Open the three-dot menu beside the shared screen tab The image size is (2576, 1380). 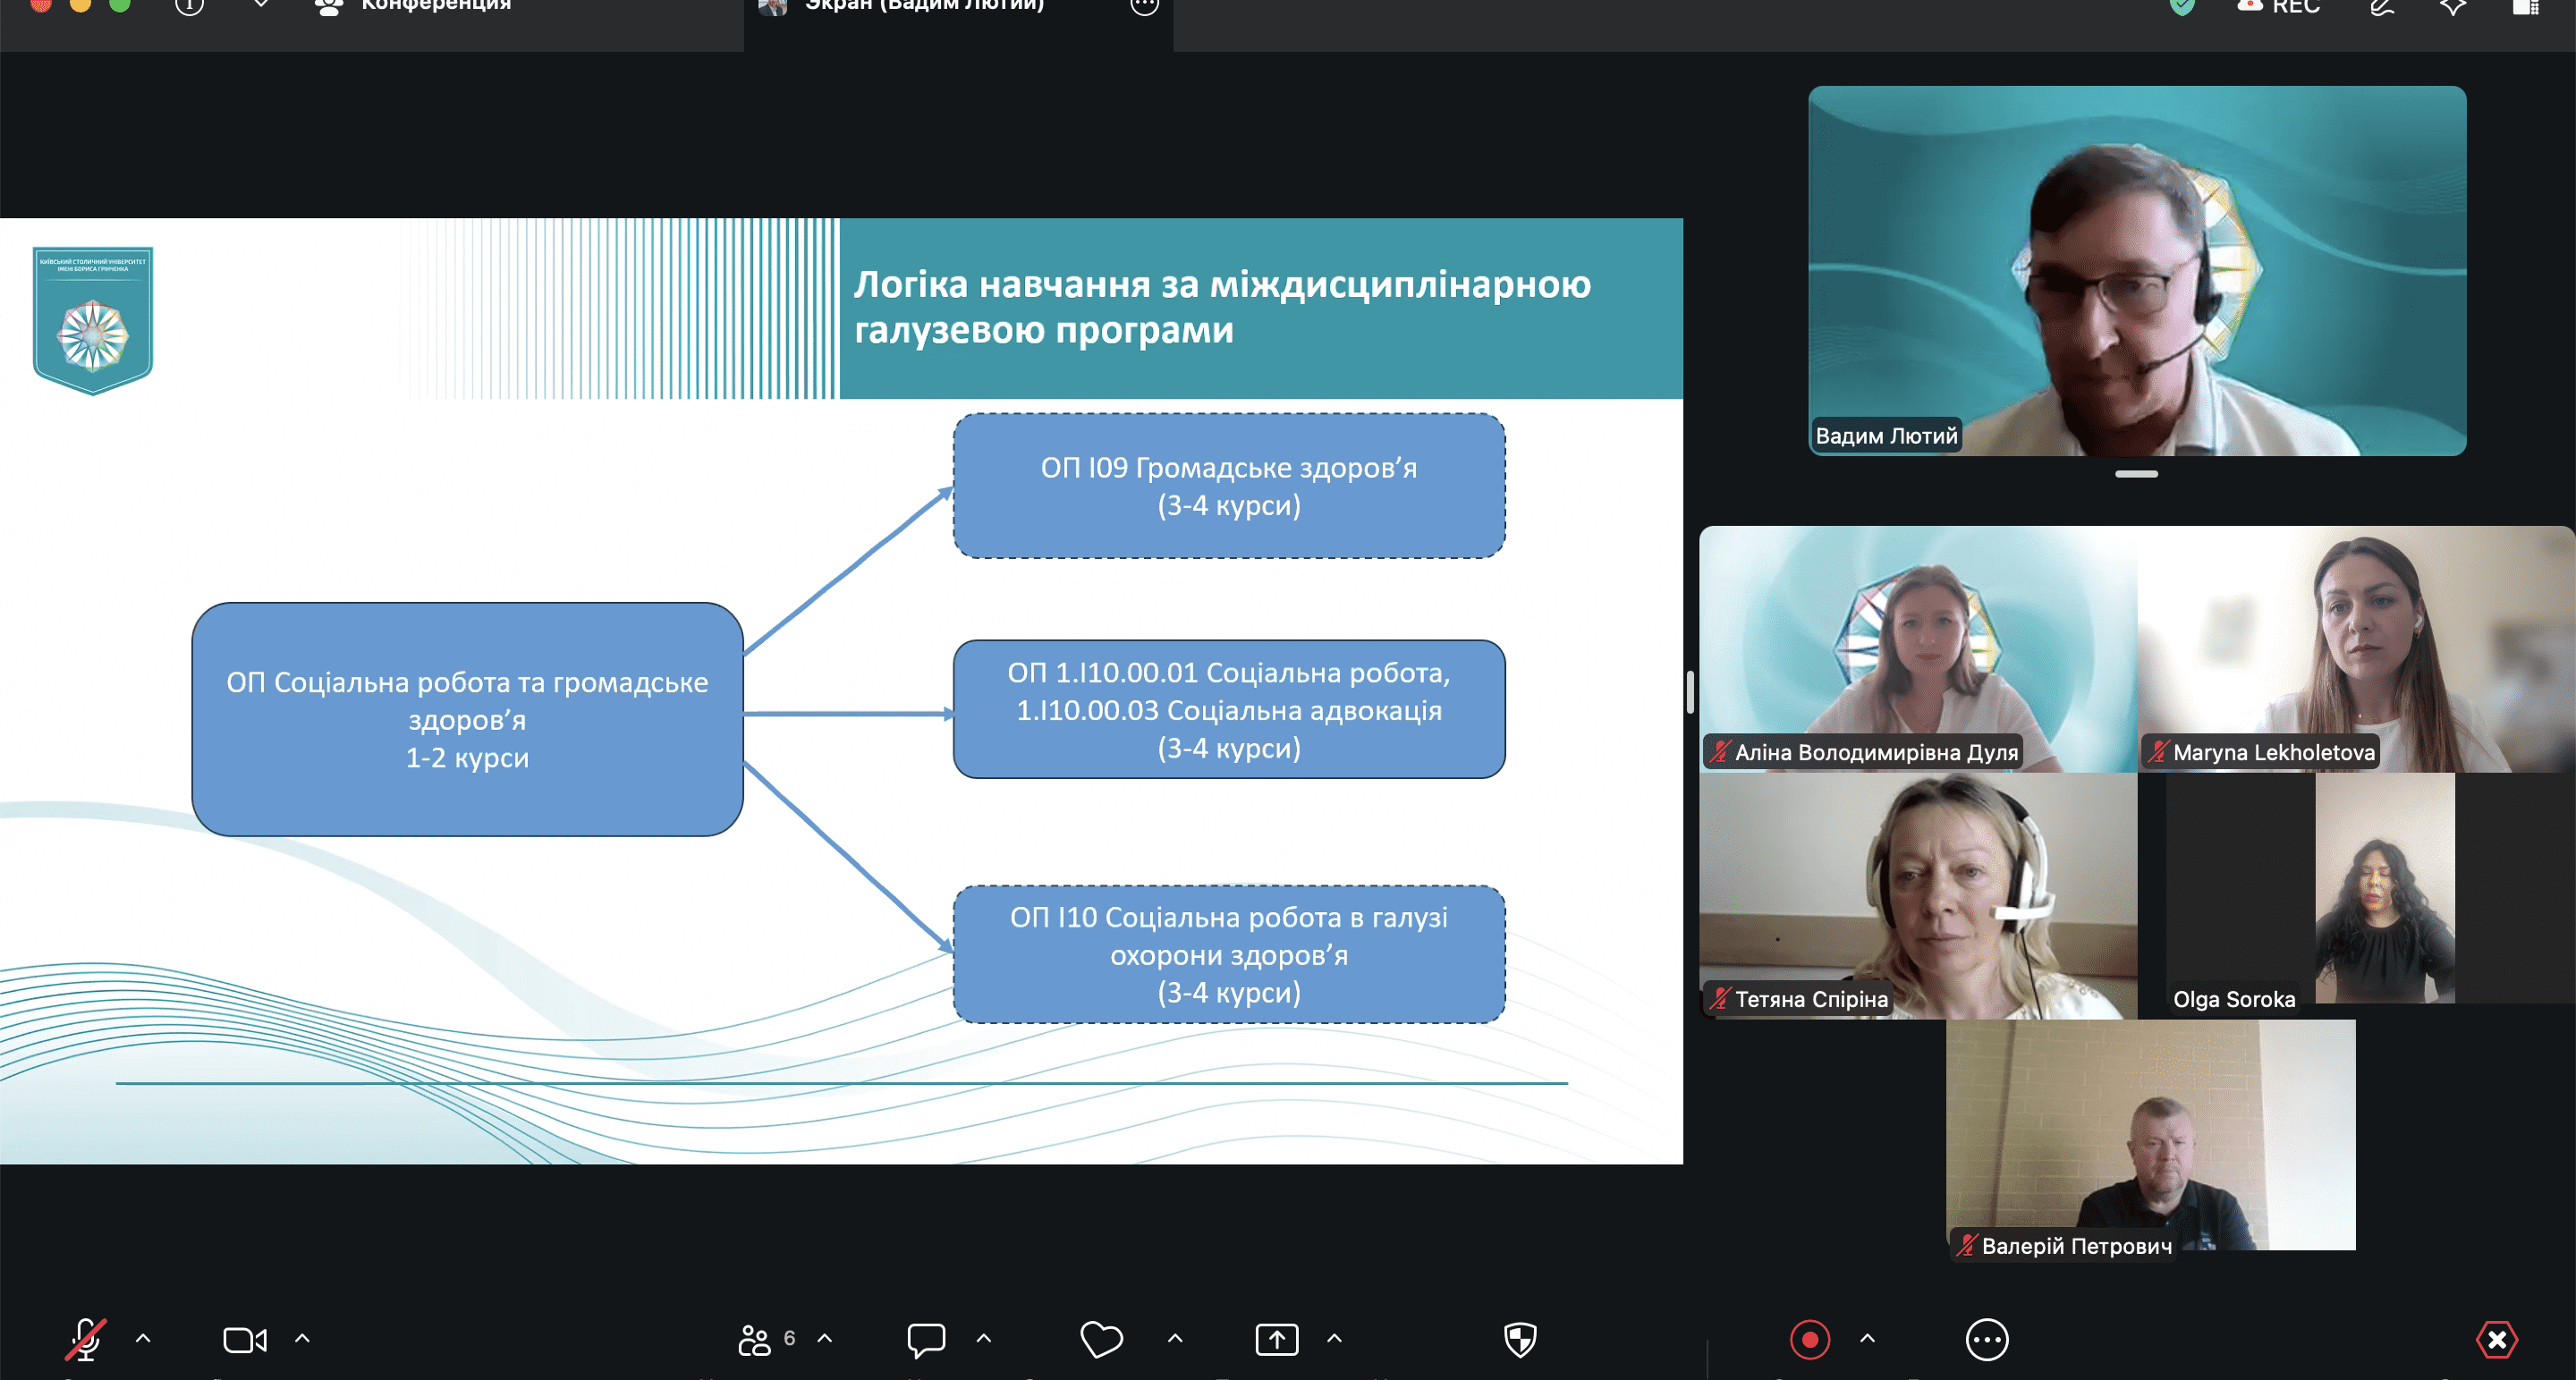(x=1144, y=6)
